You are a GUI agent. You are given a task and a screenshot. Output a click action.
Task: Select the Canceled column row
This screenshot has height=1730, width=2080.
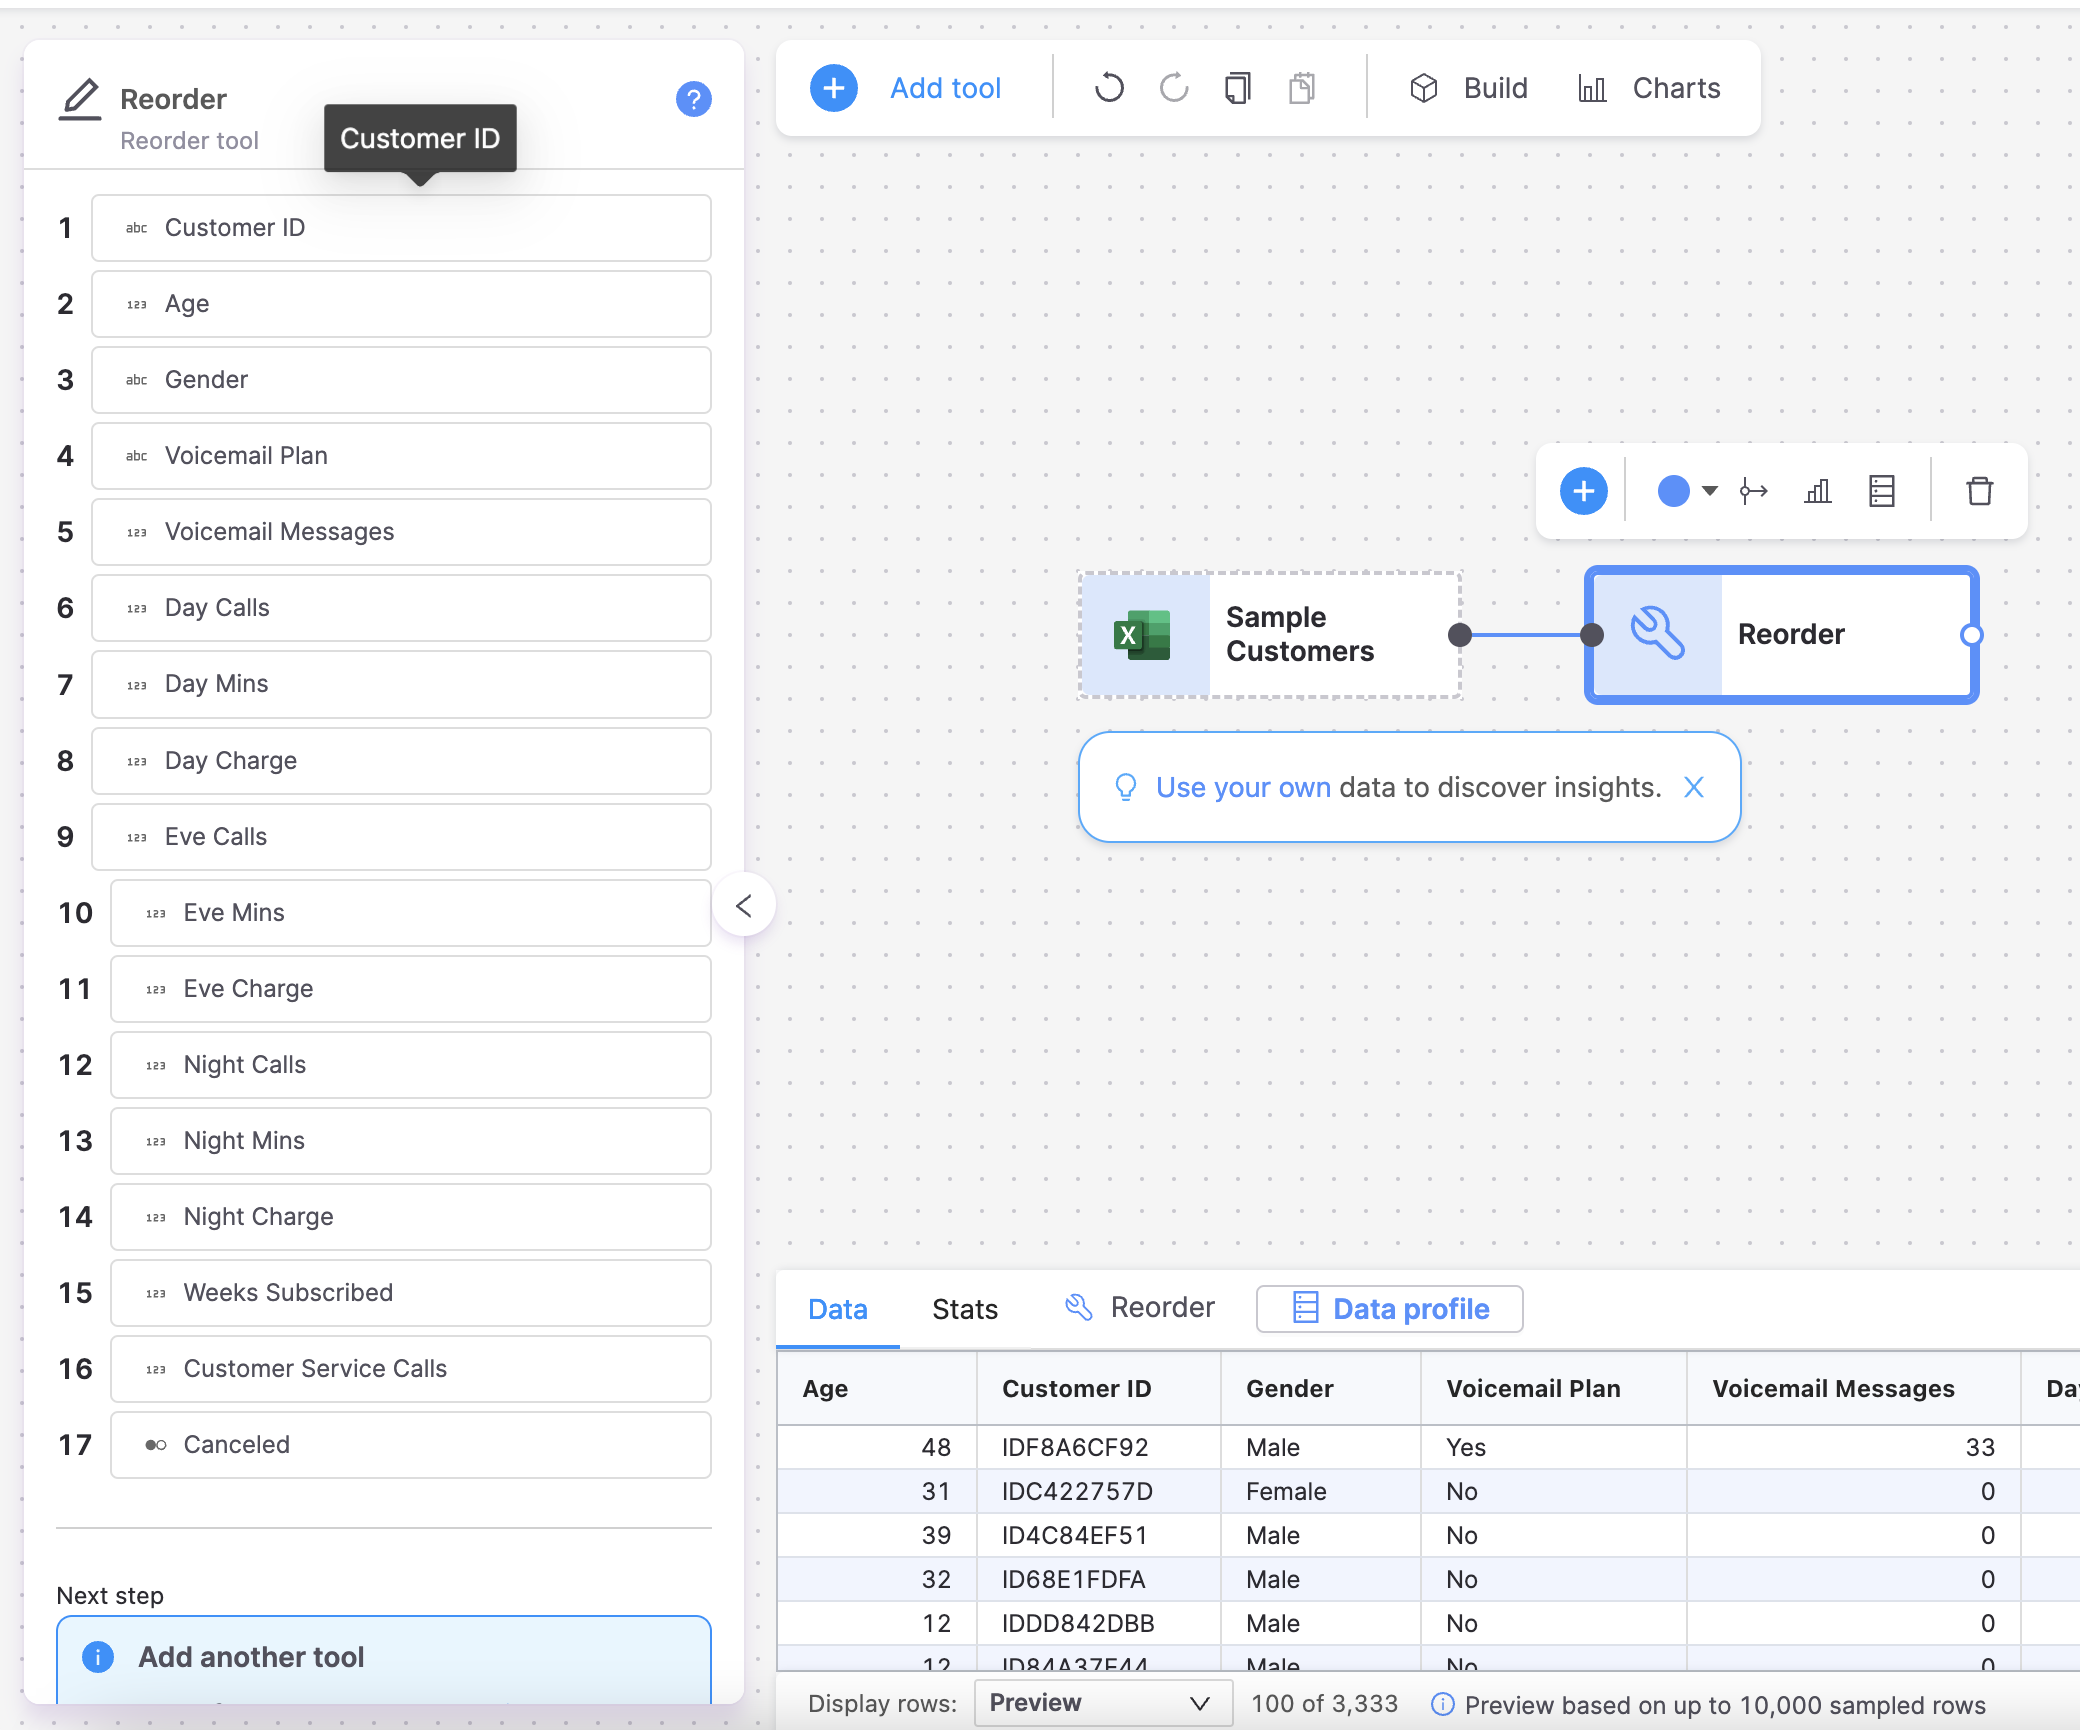coord(411,1445)
